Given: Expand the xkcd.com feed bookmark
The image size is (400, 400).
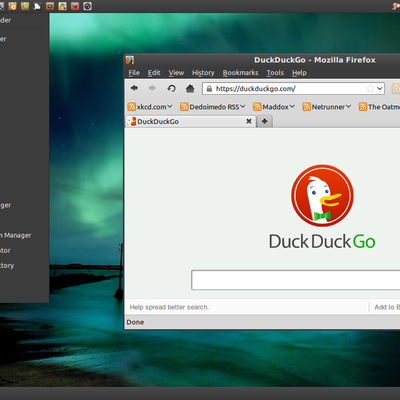Looking at the screenshot, I should [150, 107].
